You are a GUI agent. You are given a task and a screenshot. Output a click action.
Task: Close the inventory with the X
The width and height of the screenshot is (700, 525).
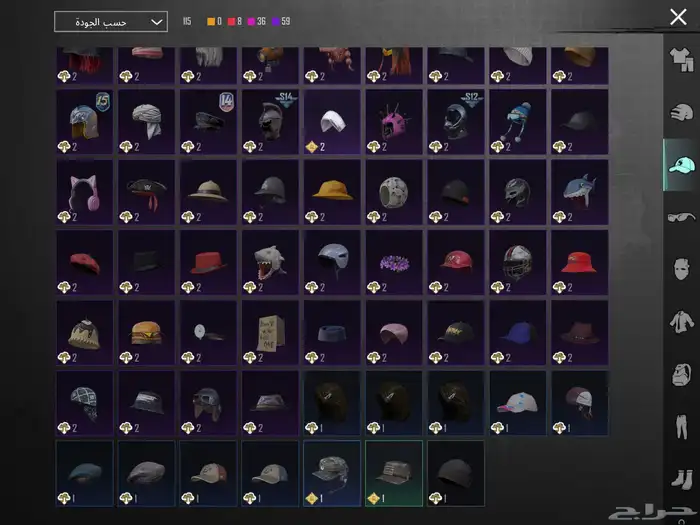click(677, 17)
